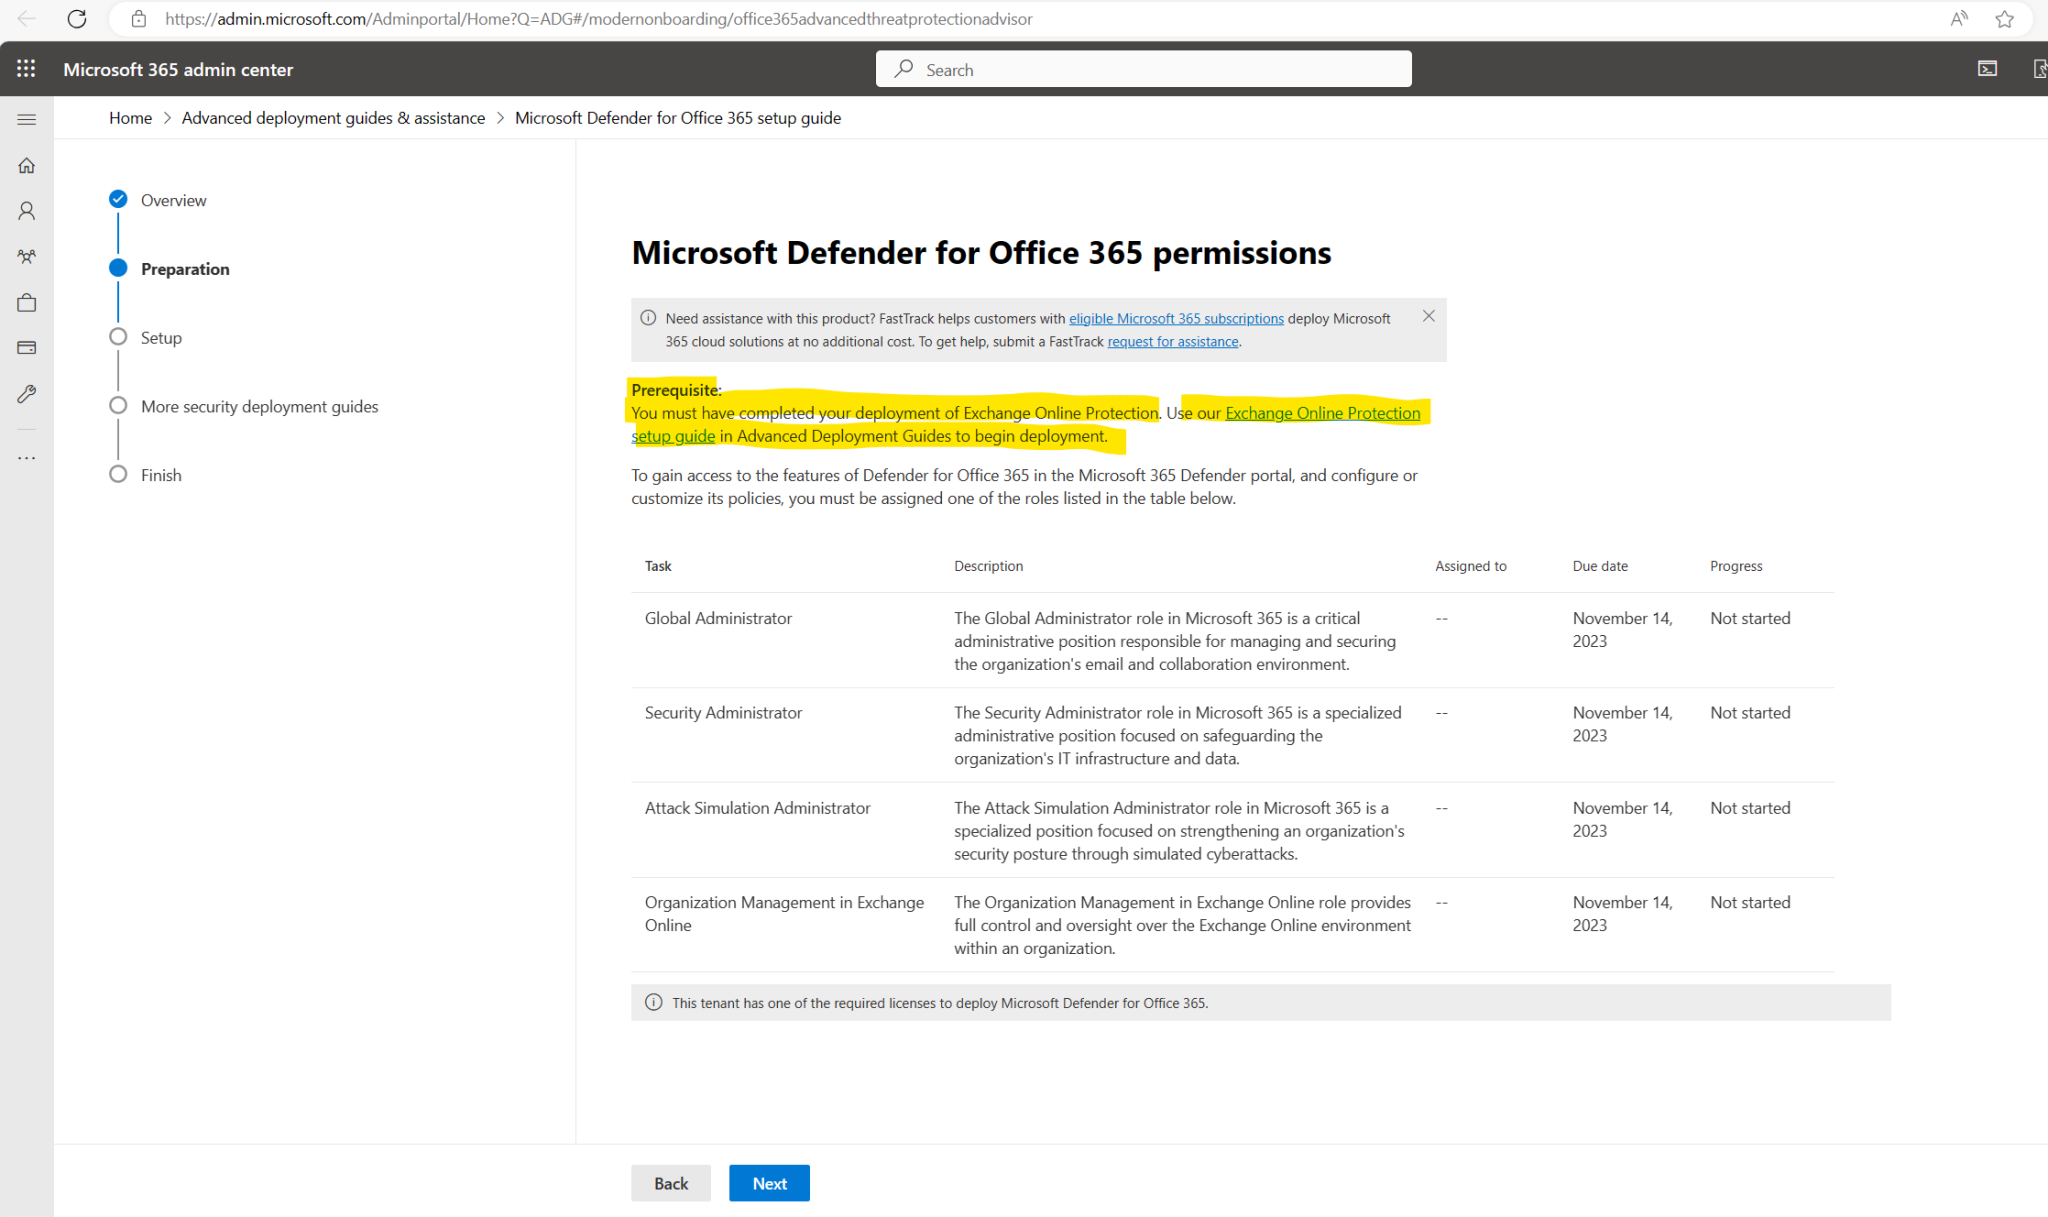Viewport: 2048px width, 1217px height.
Task: Open Teams & groups sidebar icon
Action: [26, 256]
